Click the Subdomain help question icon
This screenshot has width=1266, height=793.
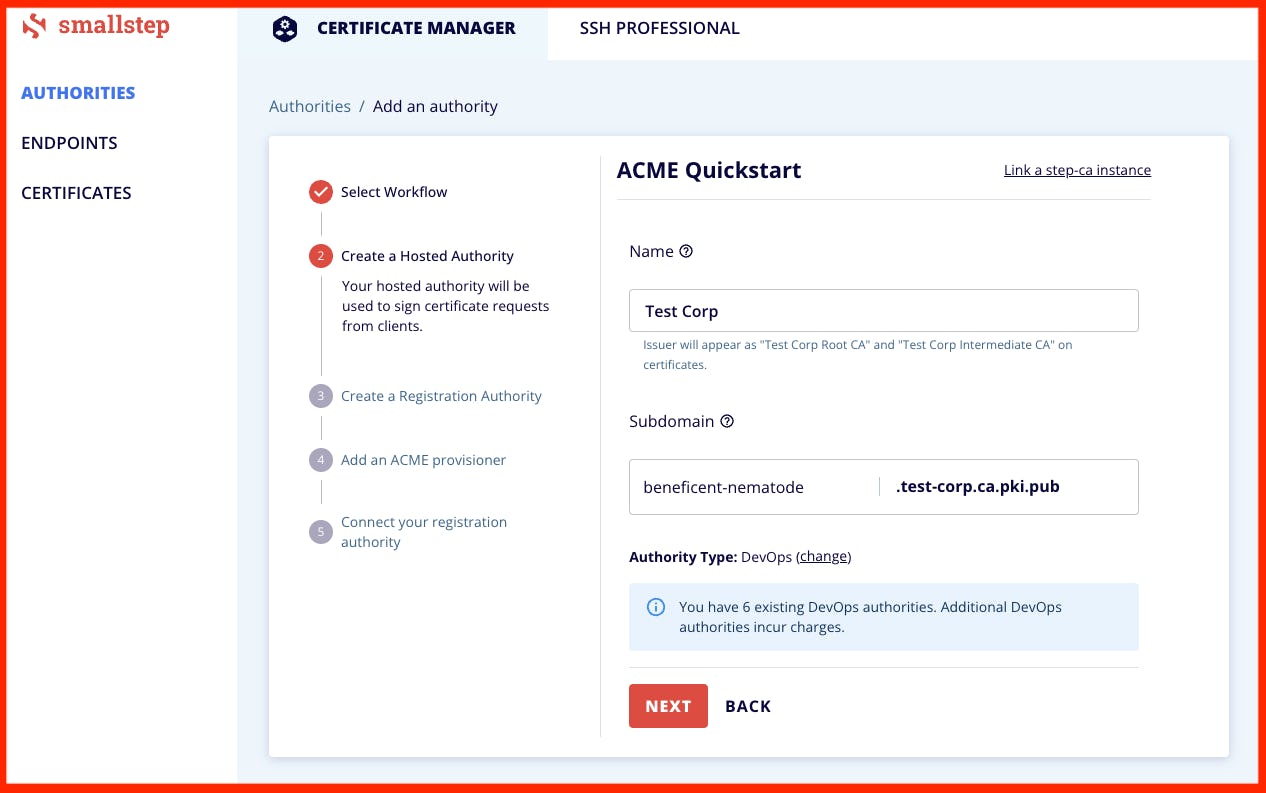click(727, 422)
